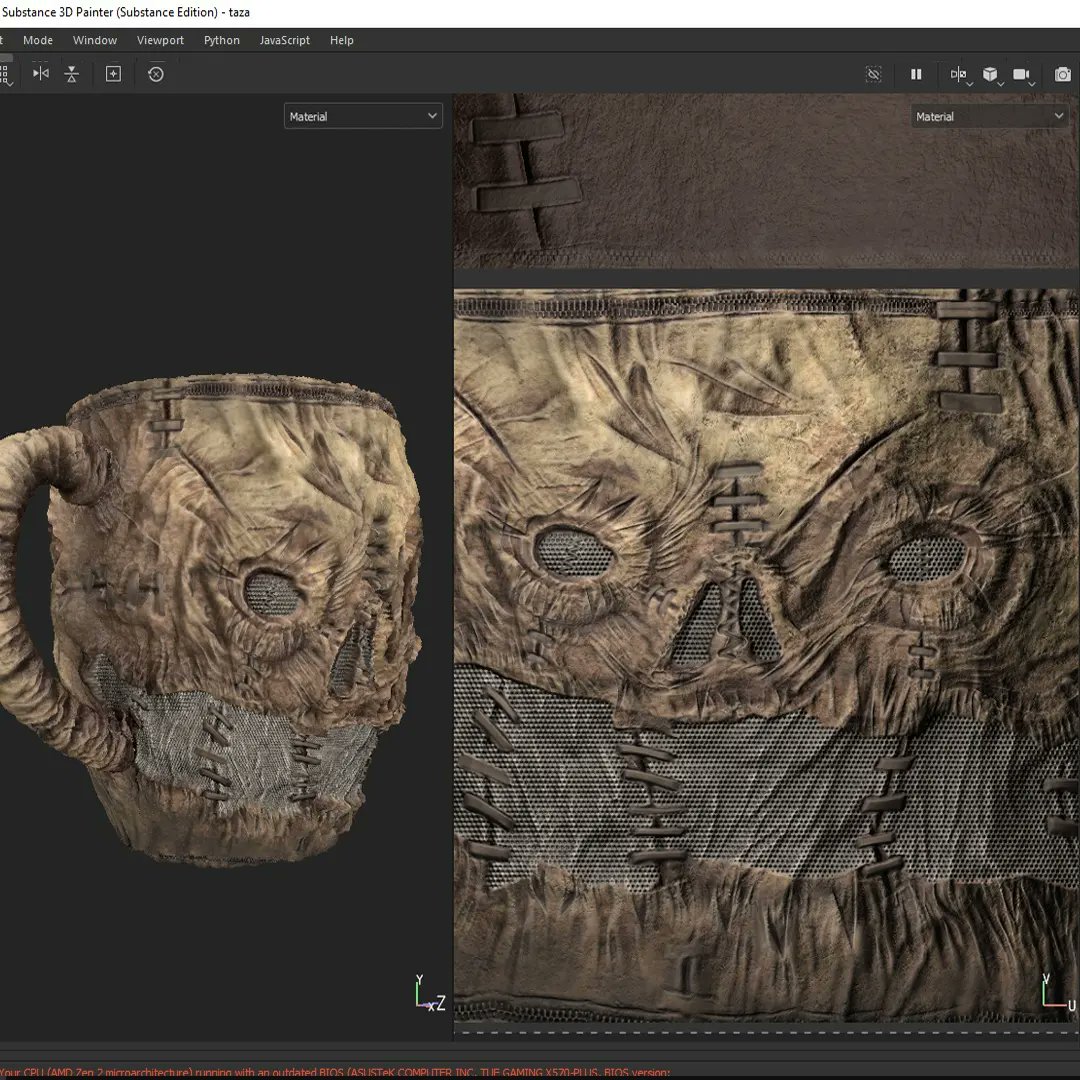Open the Material dropdown in the 2D view

989,116
